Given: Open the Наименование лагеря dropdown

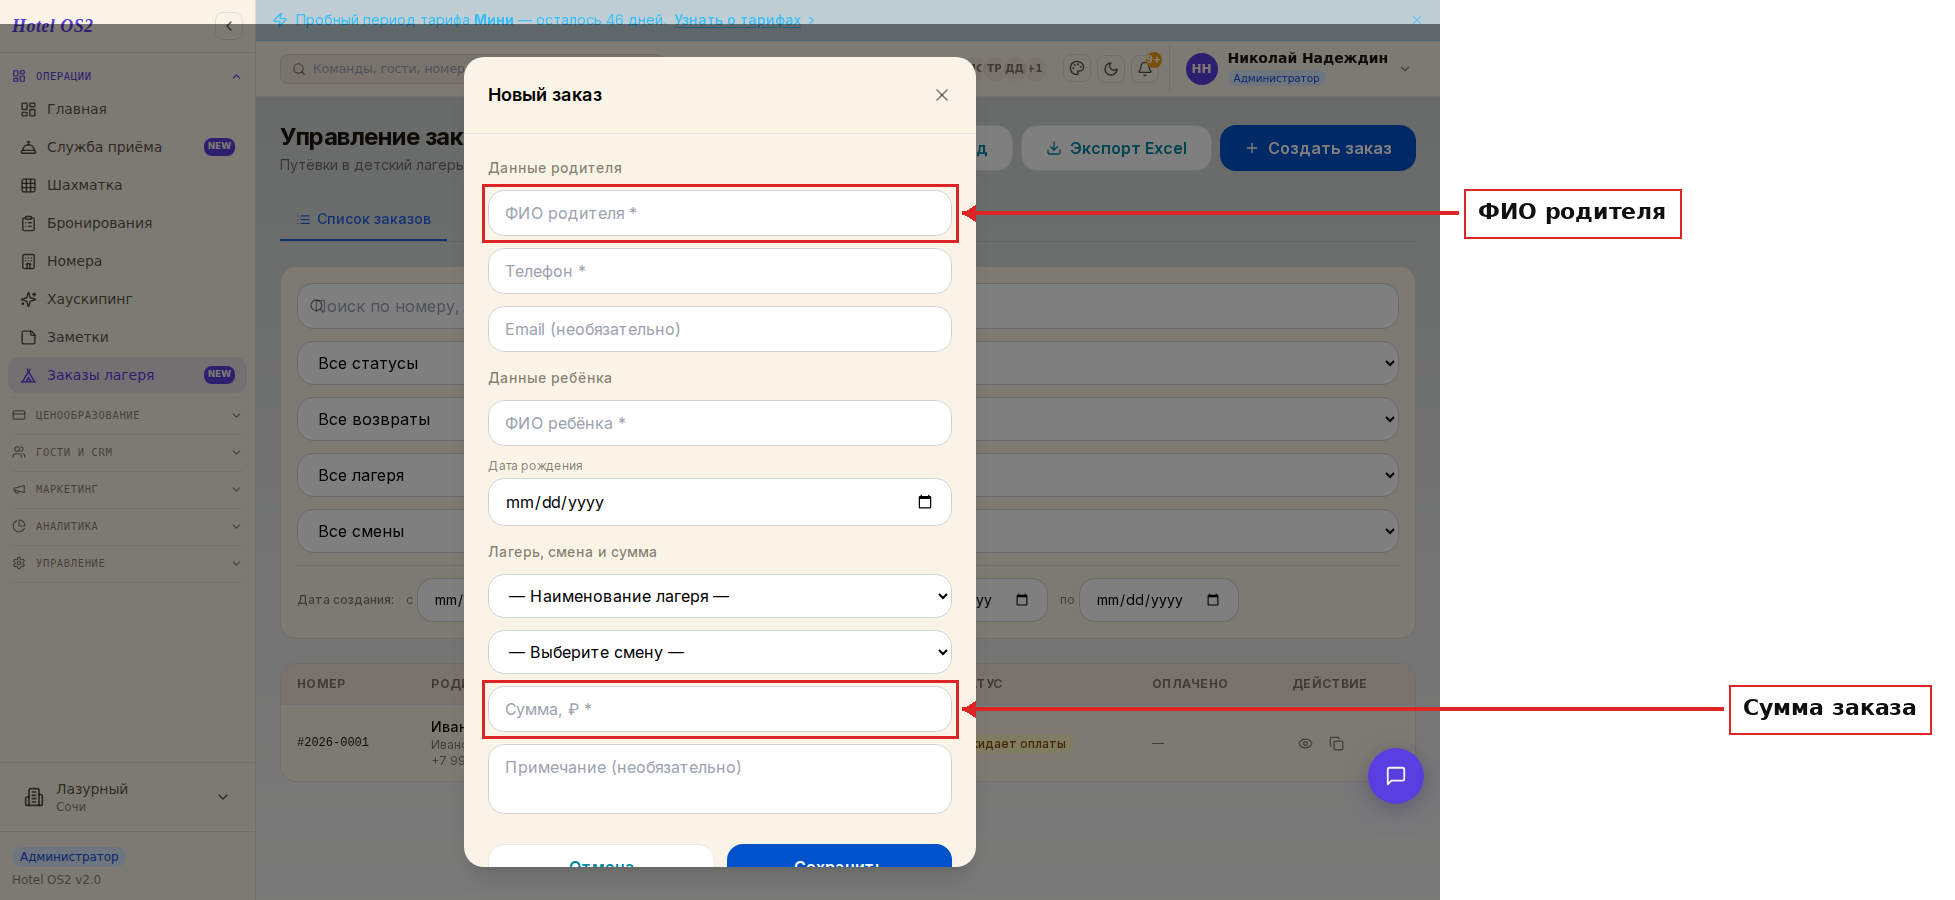Looking at the screenshot, I should click(719, 596).
